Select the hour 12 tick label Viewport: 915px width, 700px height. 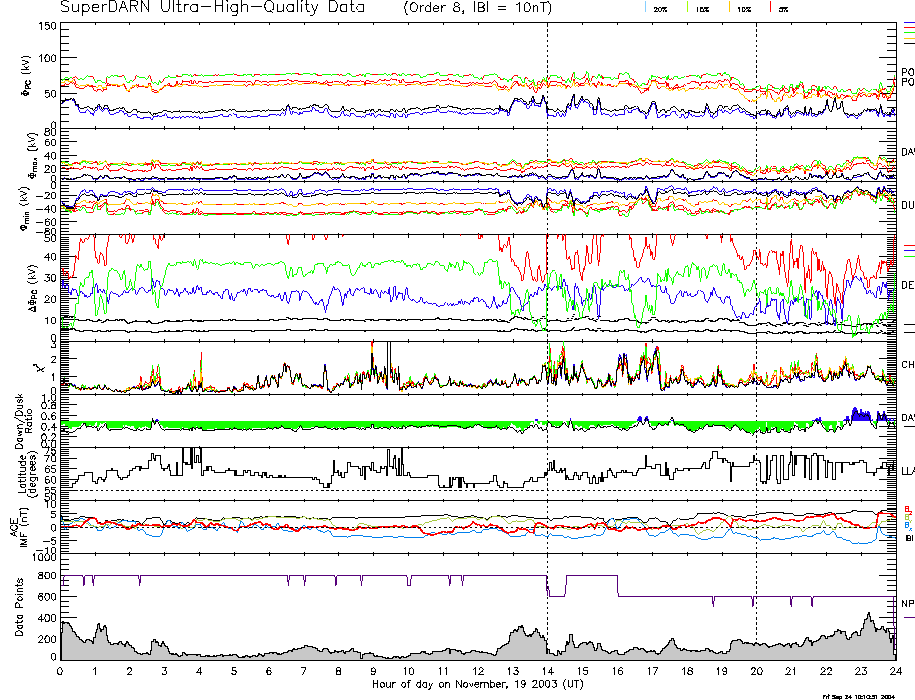coord(477,671)
